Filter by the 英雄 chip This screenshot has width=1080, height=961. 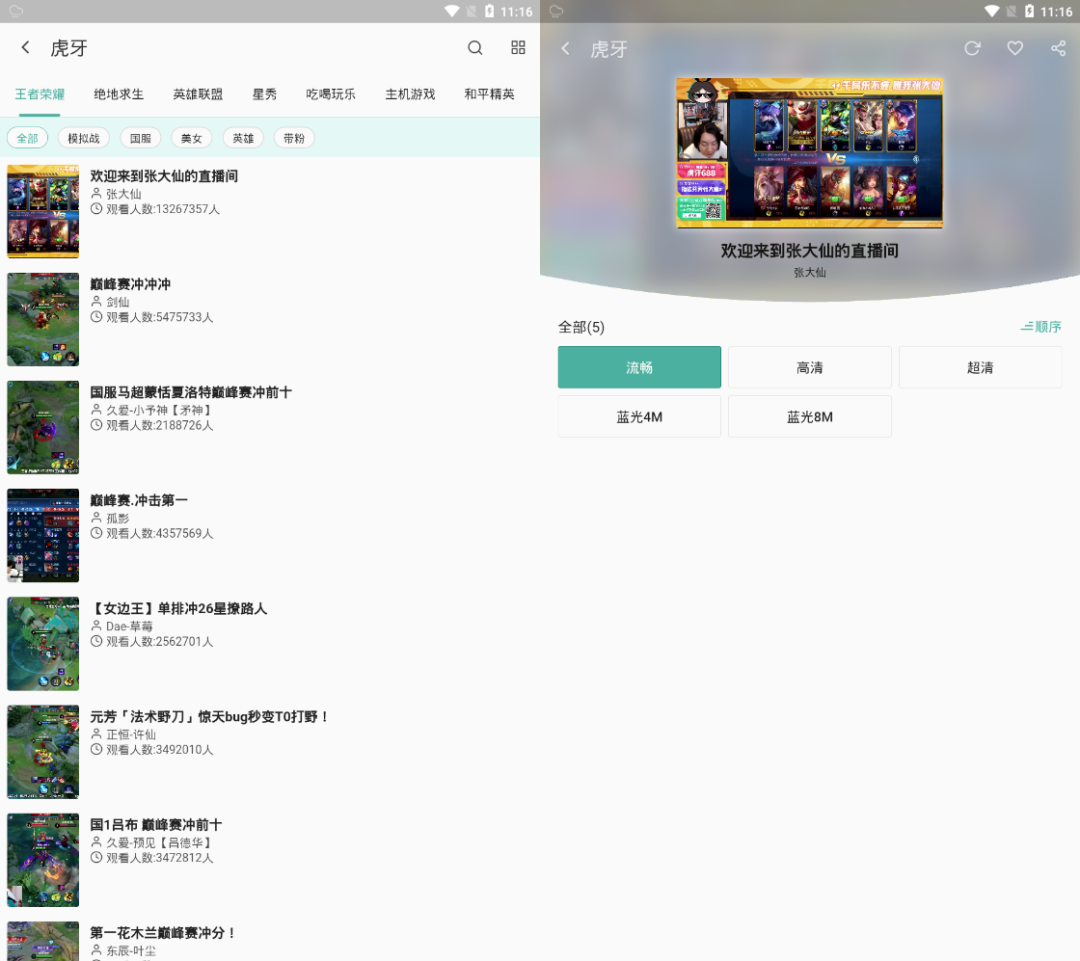(x=243, y=138)
